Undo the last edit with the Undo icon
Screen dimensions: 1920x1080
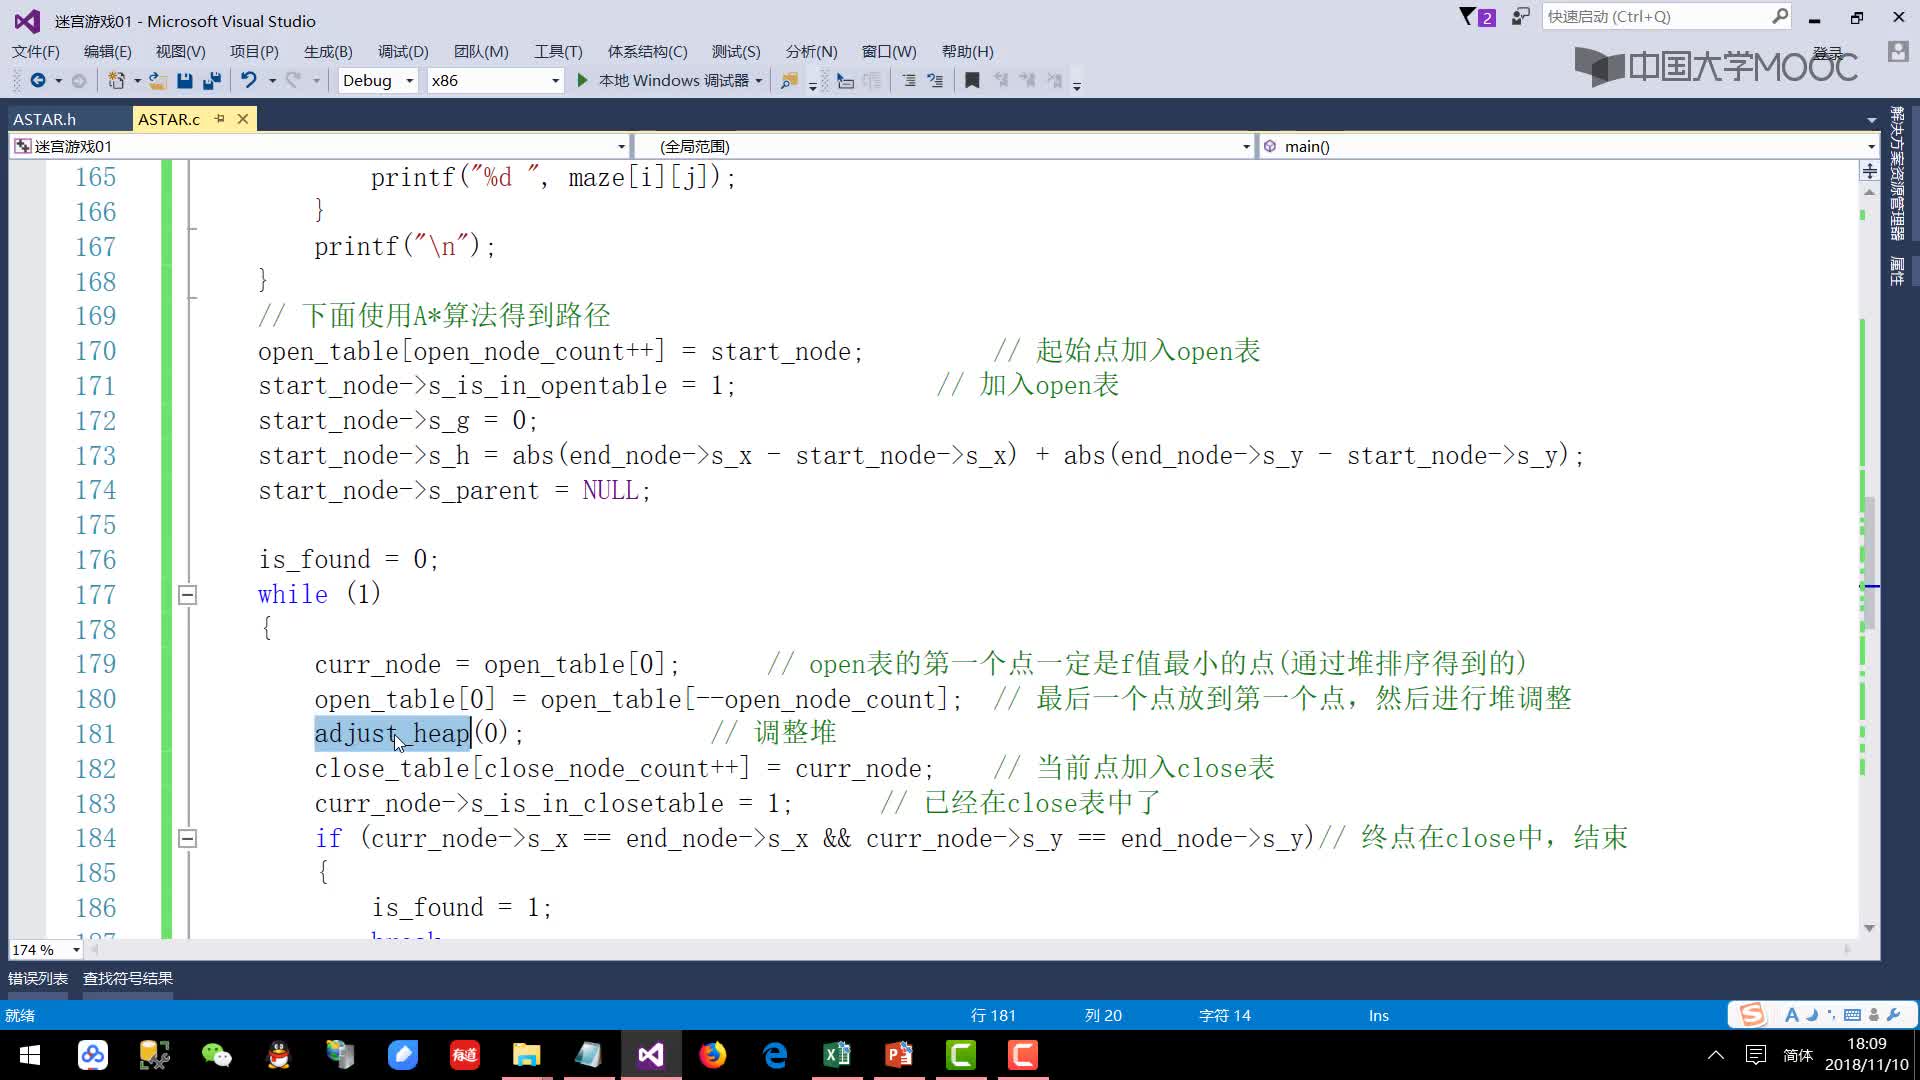click(x=249, y=80)
